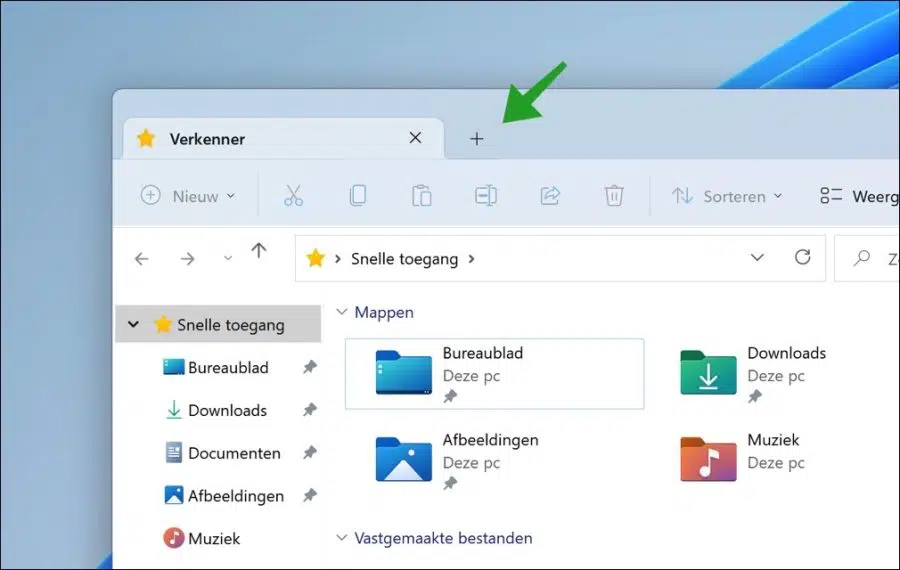Open Afbeeldingen in the sidebar

coord(224,495)
